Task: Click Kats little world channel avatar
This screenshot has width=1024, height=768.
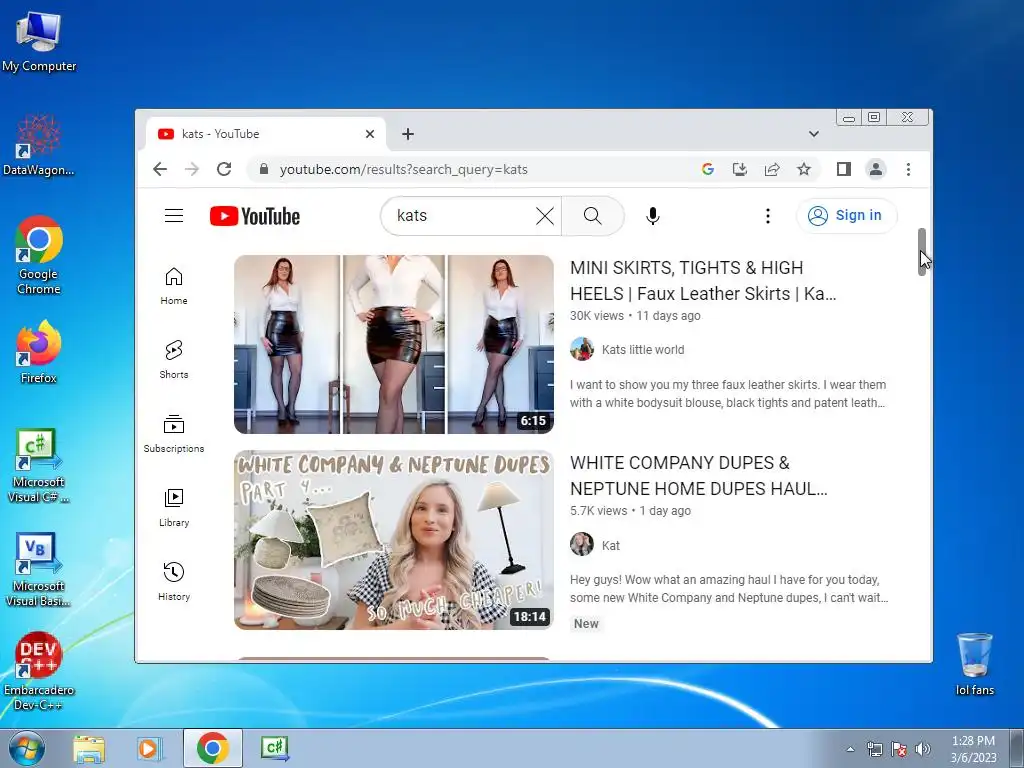Action: 582,349
